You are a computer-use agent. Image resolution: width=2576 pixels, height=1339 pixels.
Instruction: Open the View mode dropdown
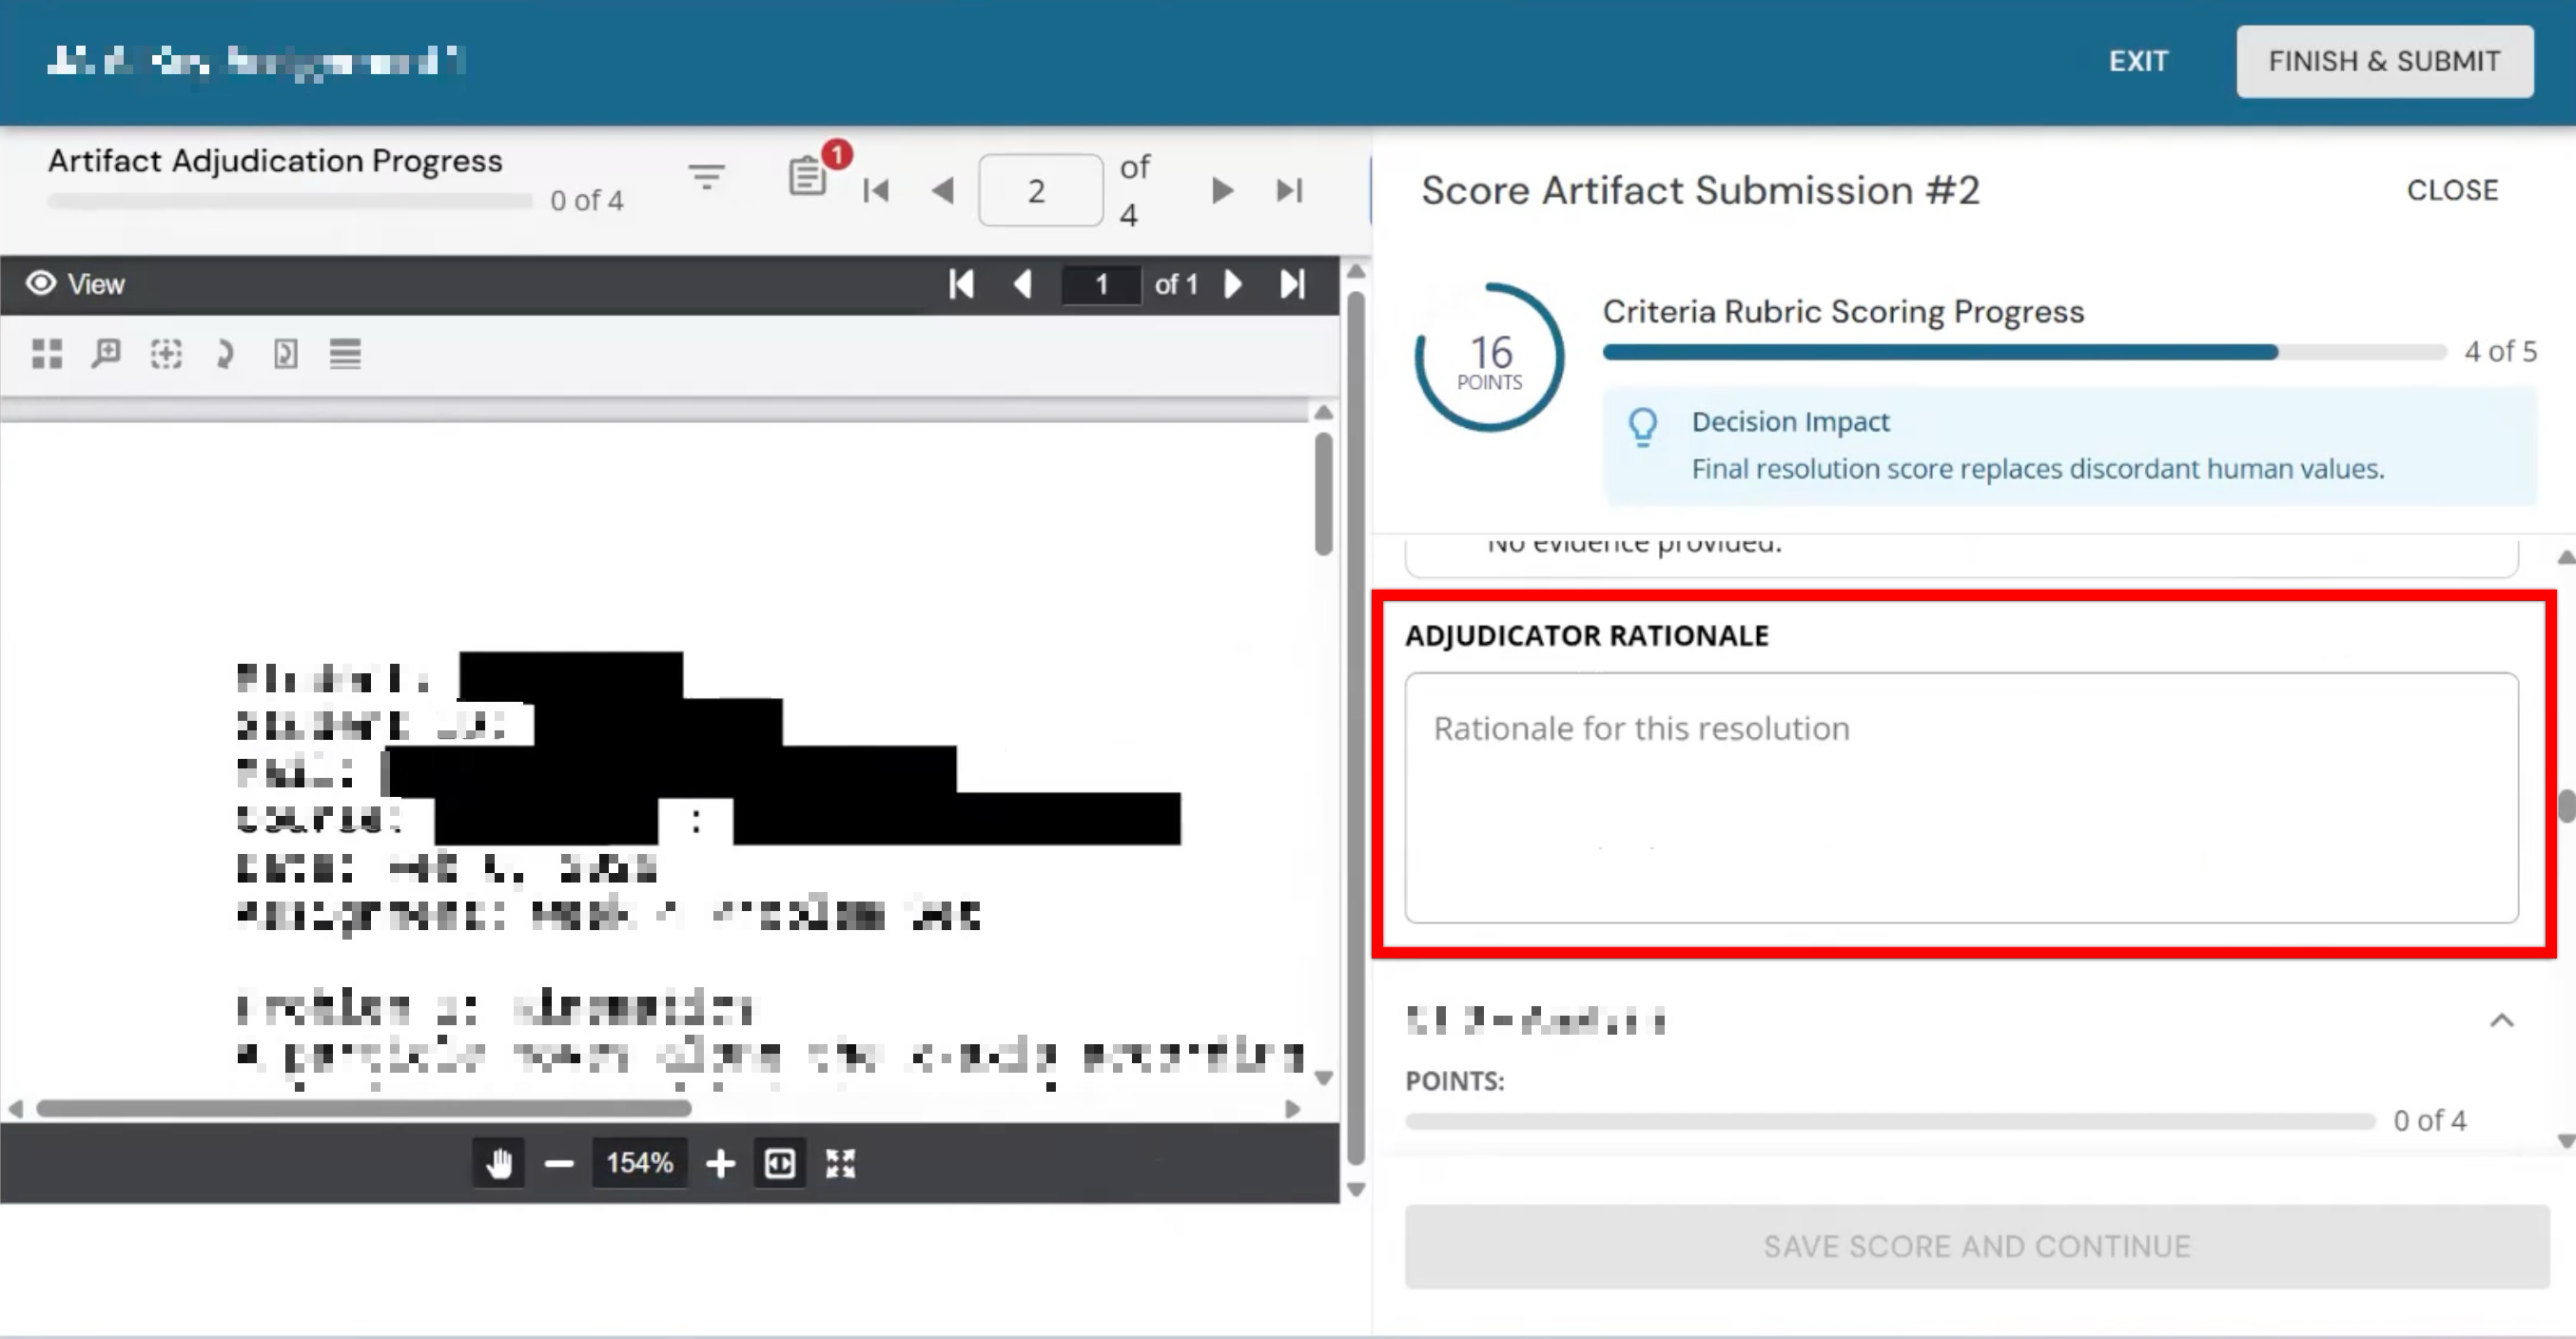click(75, 284)
